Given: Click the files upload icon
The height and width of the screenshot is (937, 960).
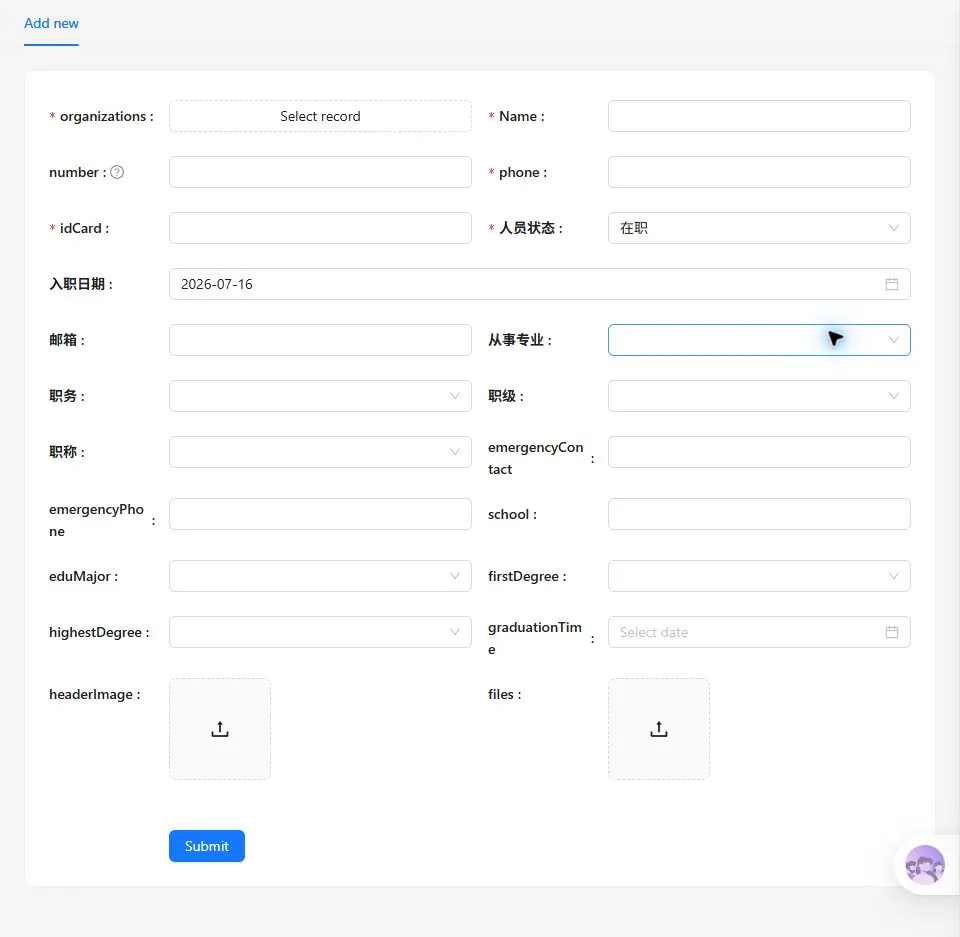Looking at the screenshot, I should pyautogui.click(x=659, y=729).
